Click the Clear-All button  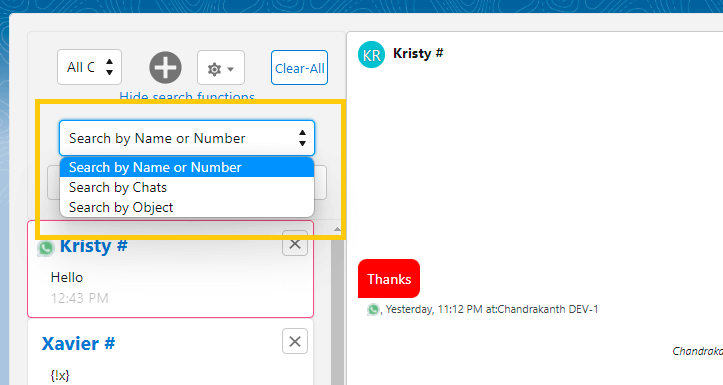299,68
